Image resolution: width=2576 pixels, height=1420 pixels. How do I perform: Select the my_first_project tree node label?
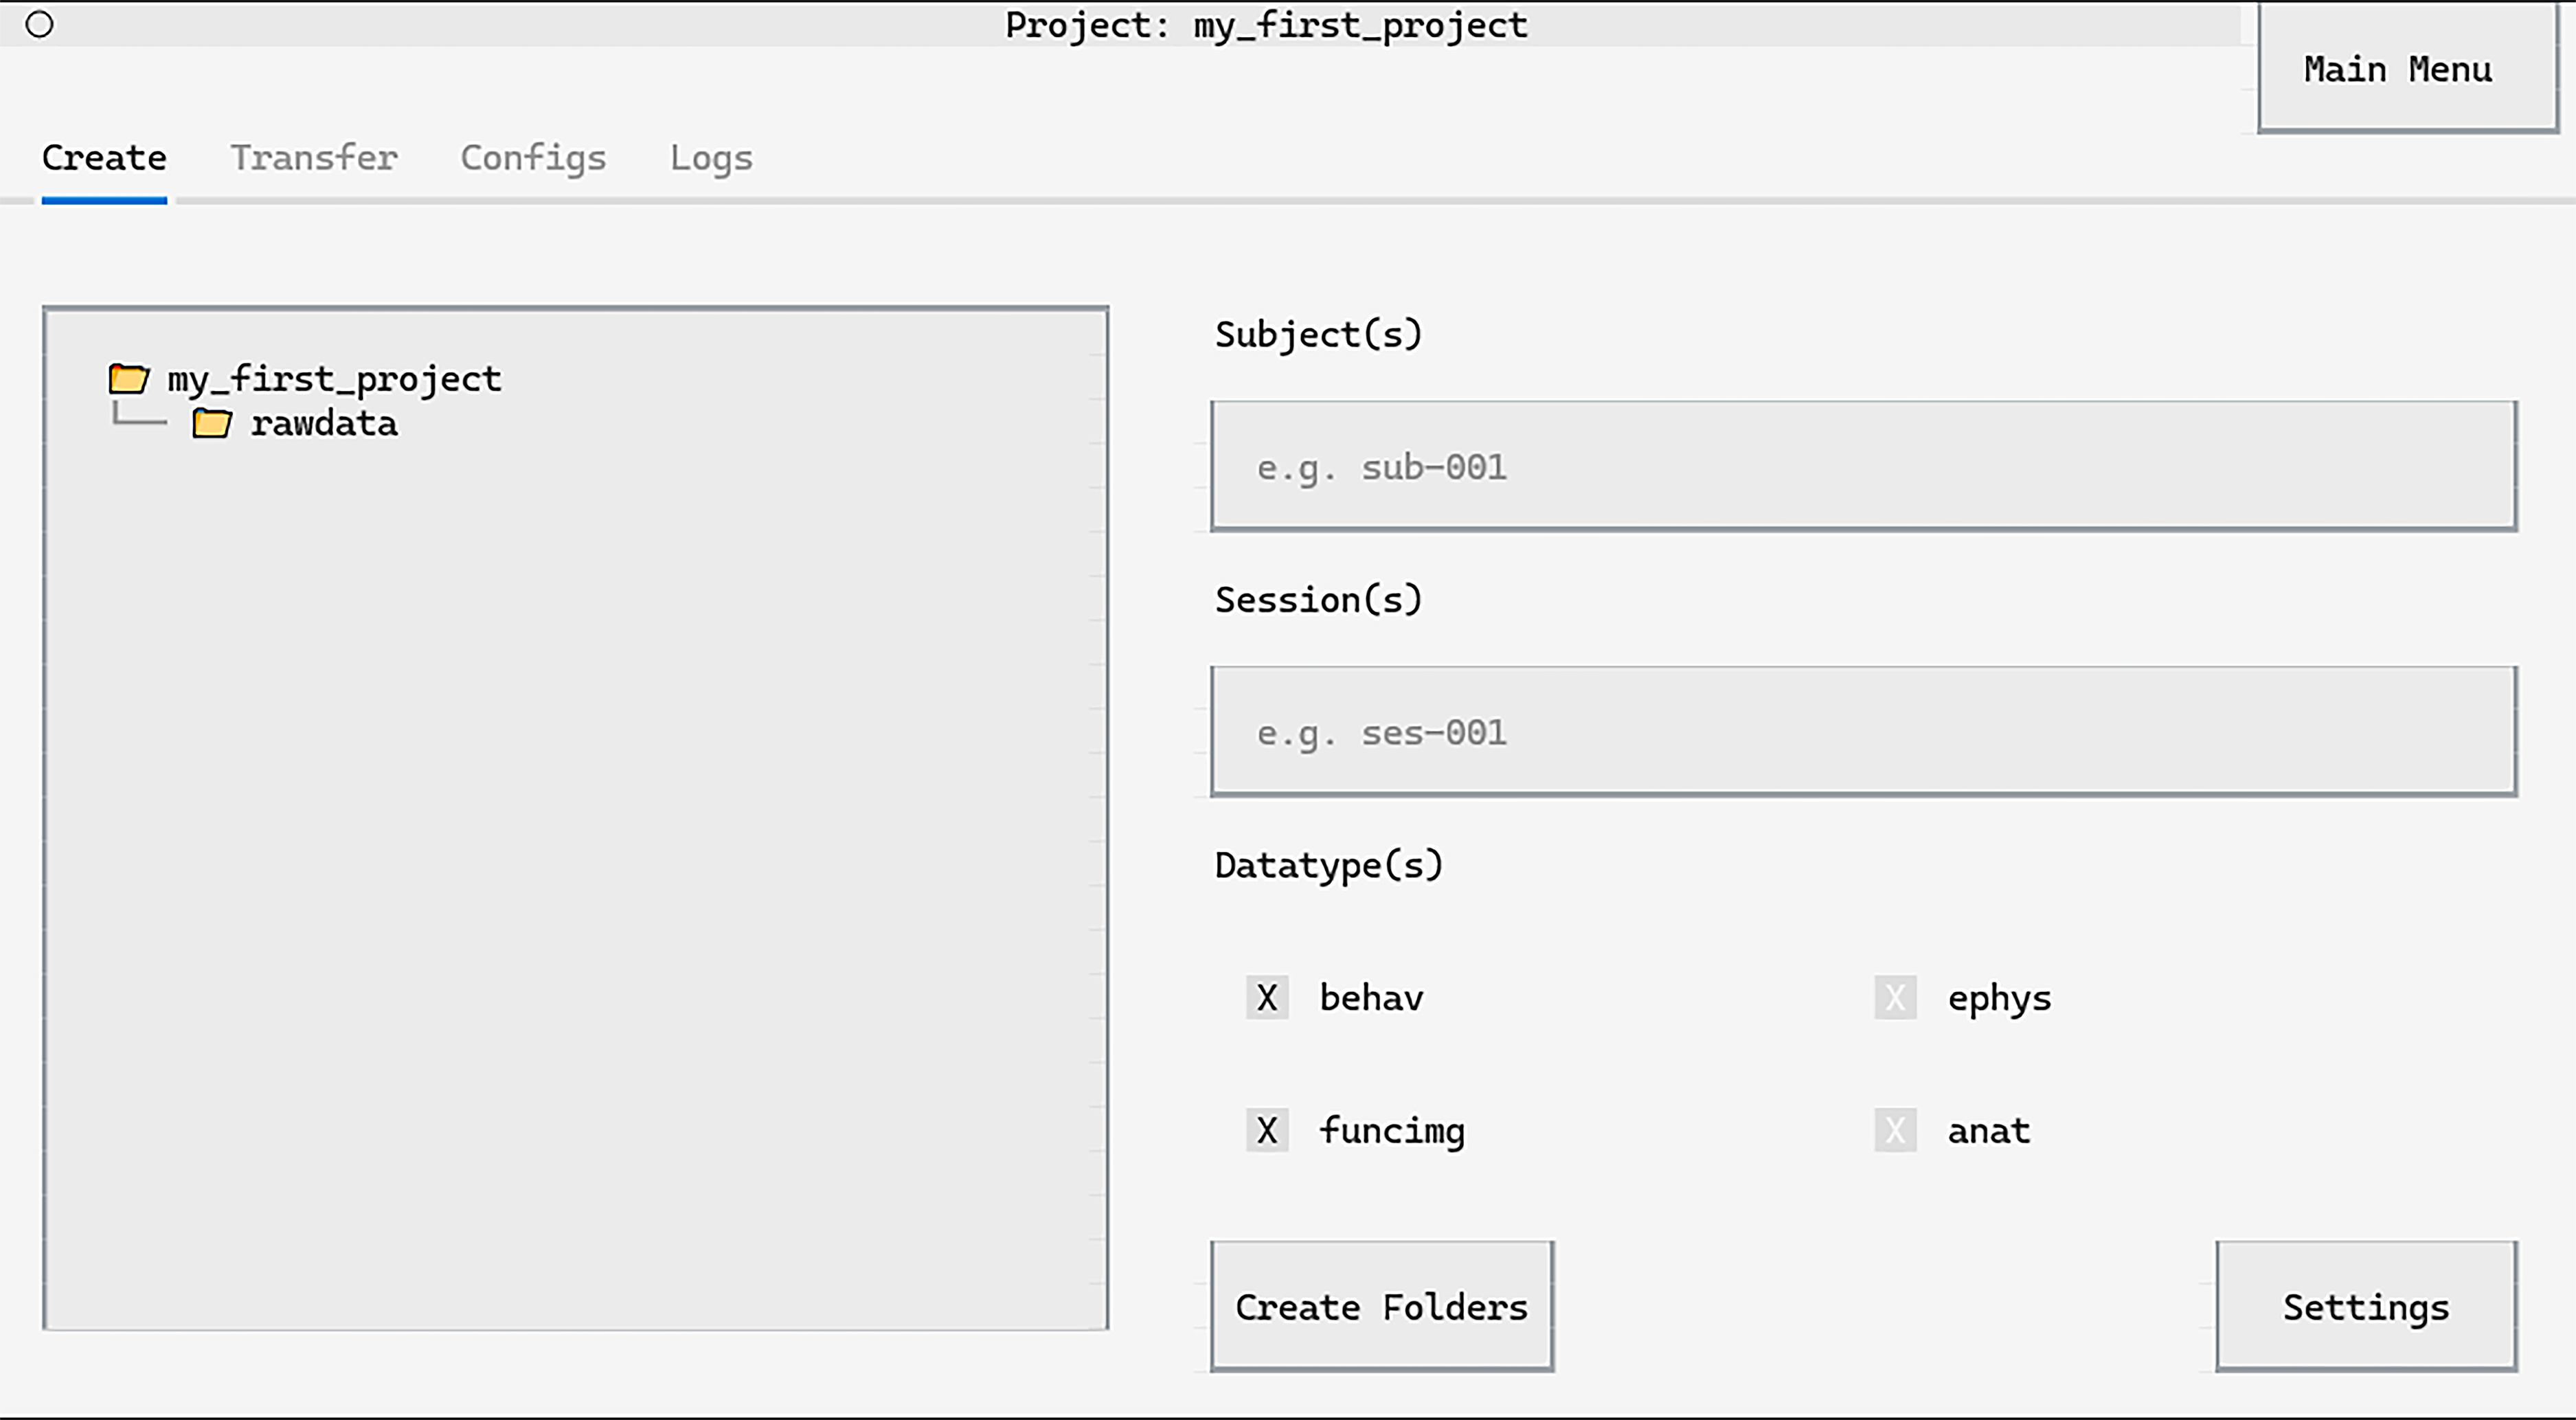(334, 379)
